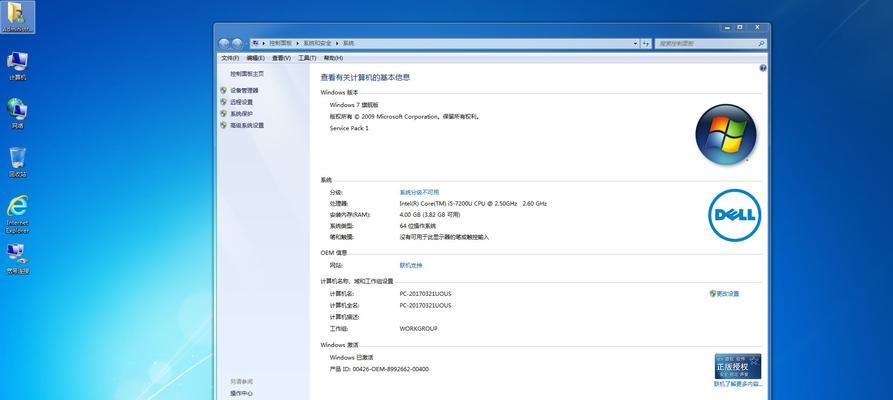The width and height of the screenshot is (893, 400).
Task: Go to 控制面板 in breadcrumb
Action: tap(280, 43)
